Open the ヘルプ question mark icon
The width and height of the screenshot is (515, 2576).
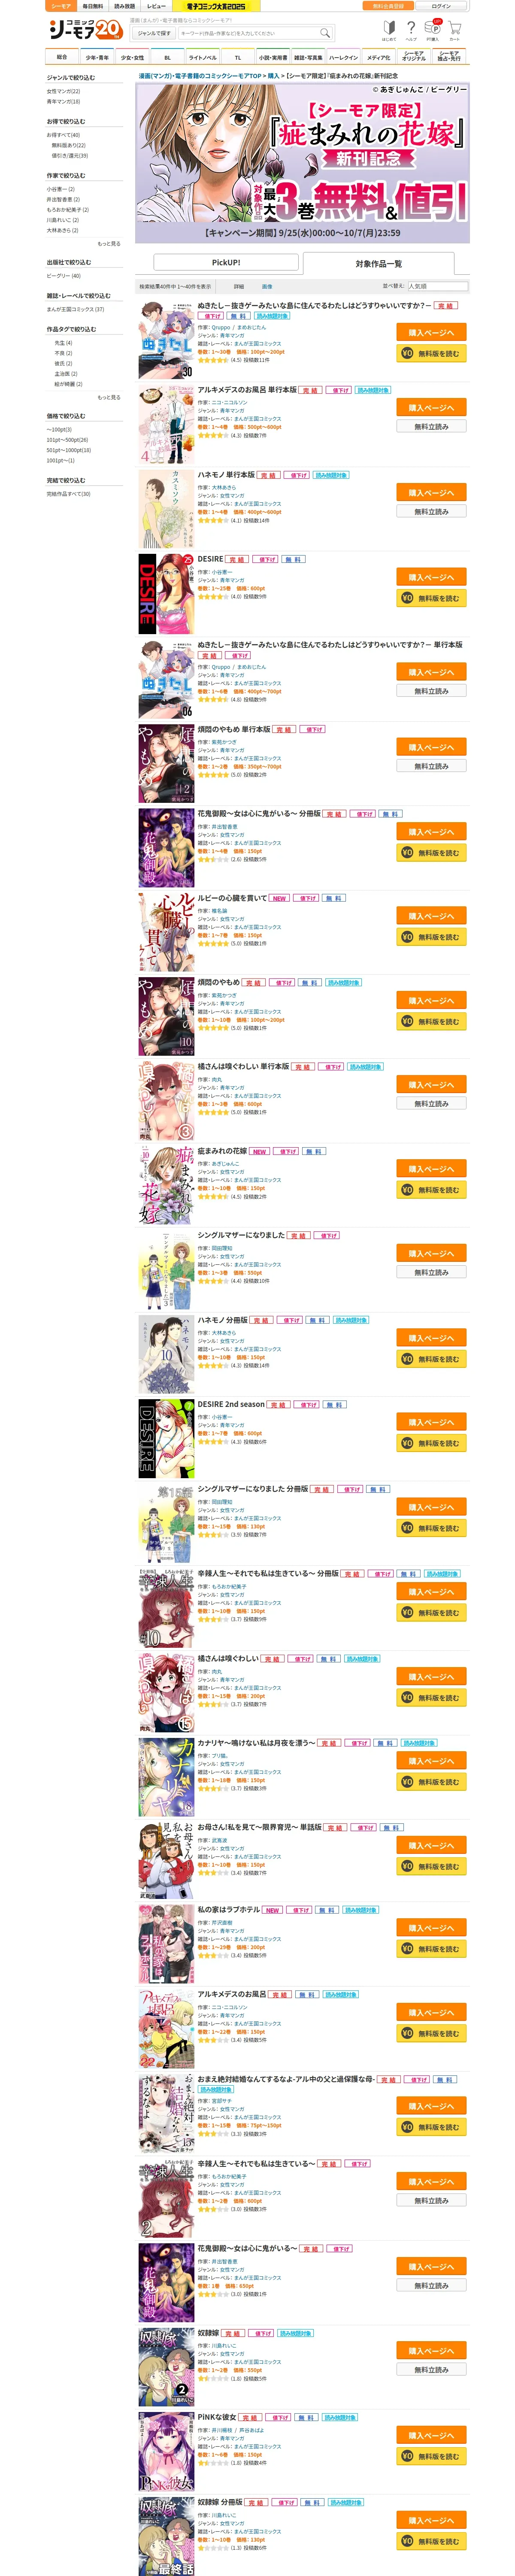(411, 30)
